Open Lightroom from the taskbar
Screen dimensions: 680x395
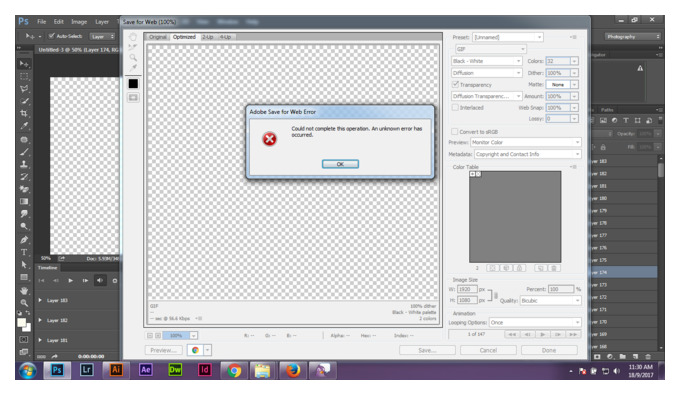click(x=86, y=370)
